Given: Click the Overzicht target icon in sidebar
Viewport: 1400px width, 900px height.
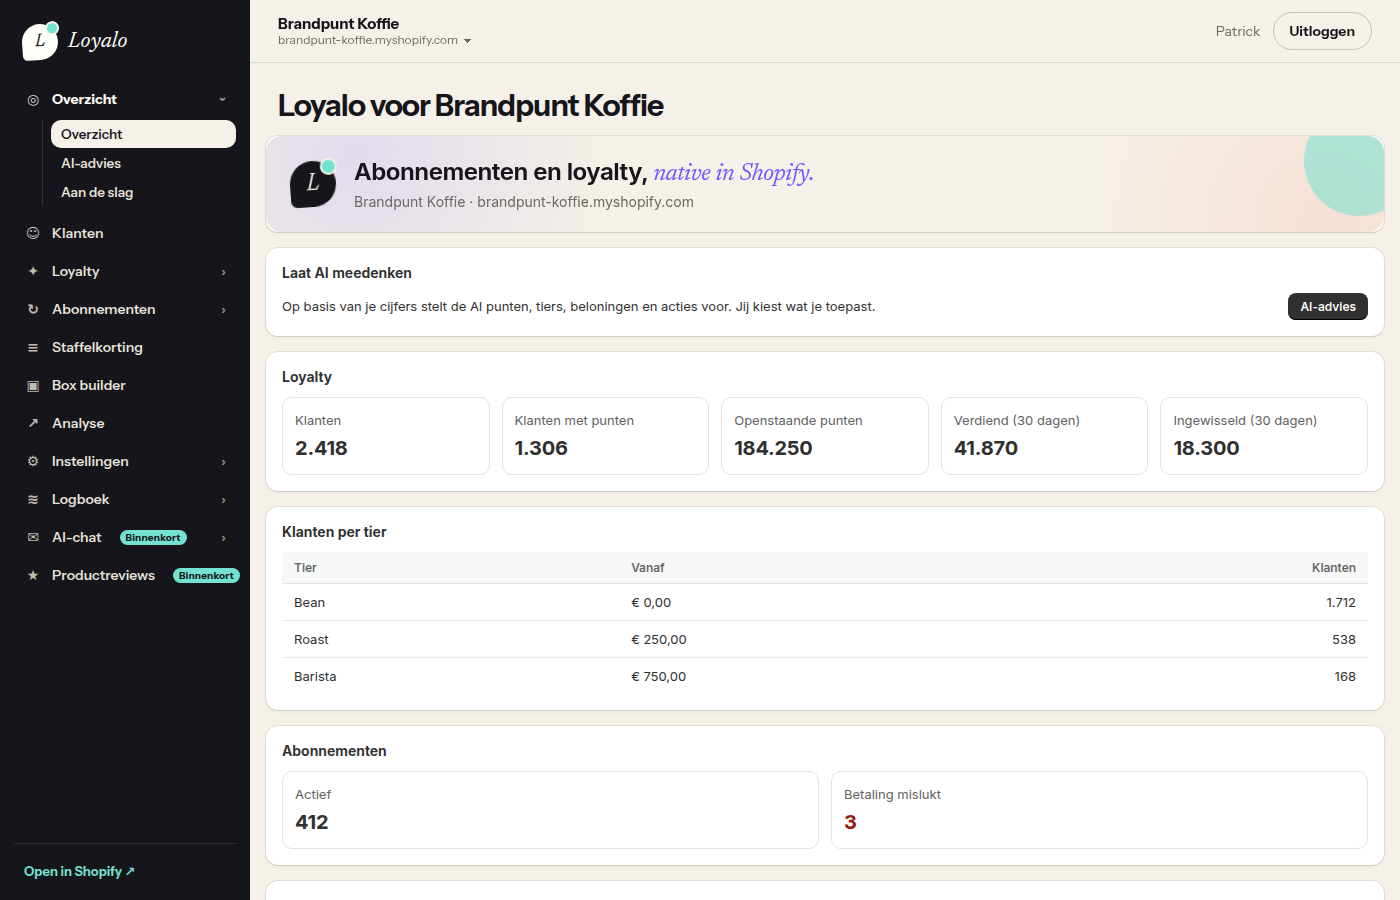Looking at the screenshot, I should point(33,100).
